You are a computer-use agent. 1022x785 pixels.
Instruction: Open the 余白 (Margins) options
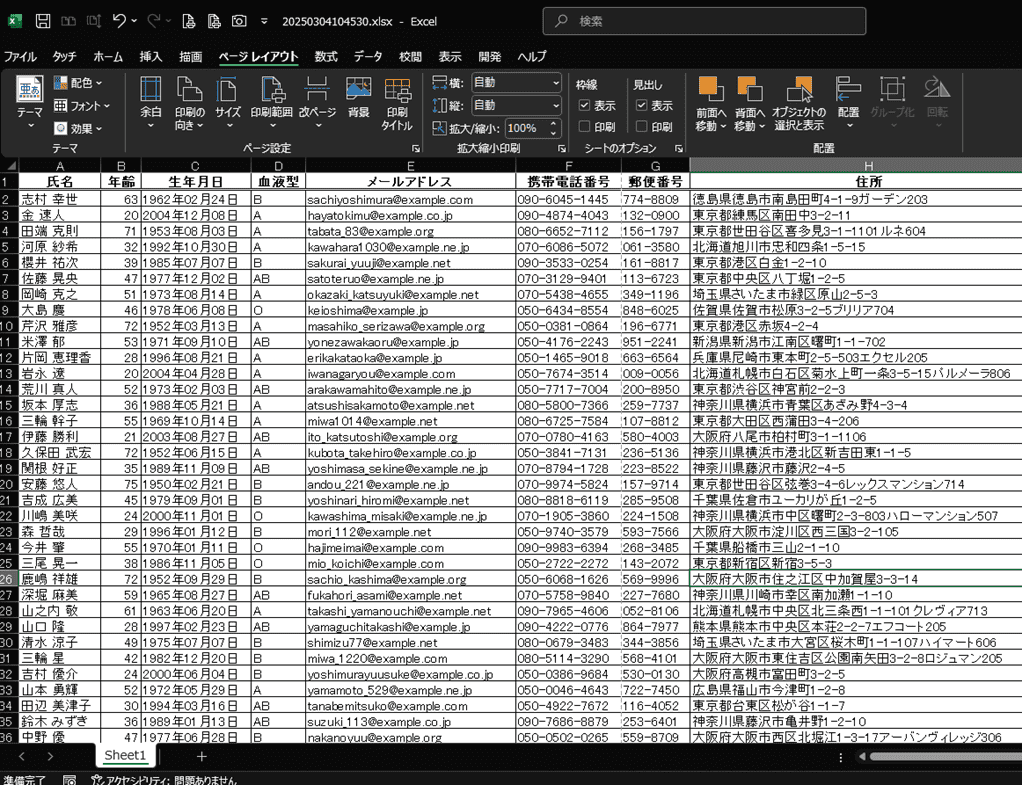point(150,103)
